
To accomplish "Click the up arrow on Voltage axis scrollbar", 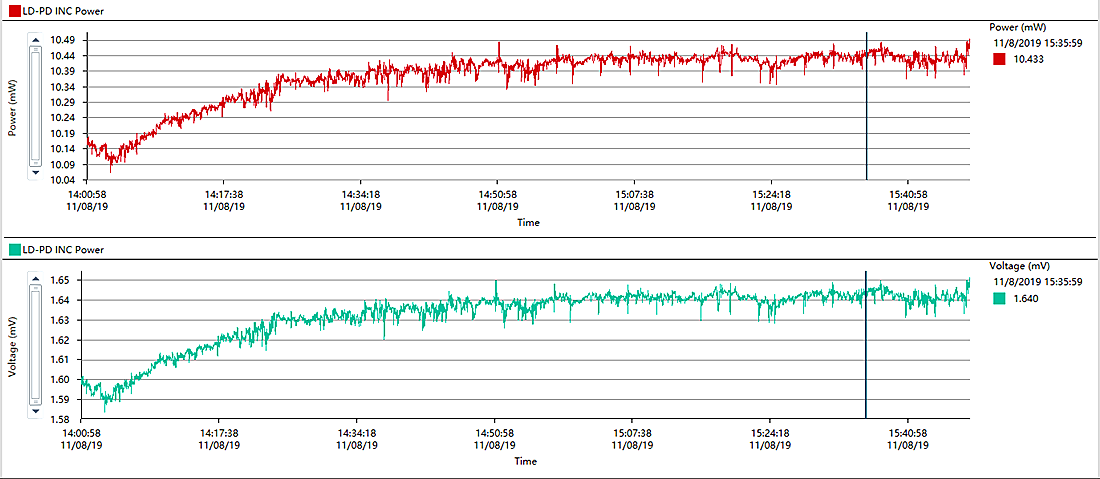I will coord(36,280).
